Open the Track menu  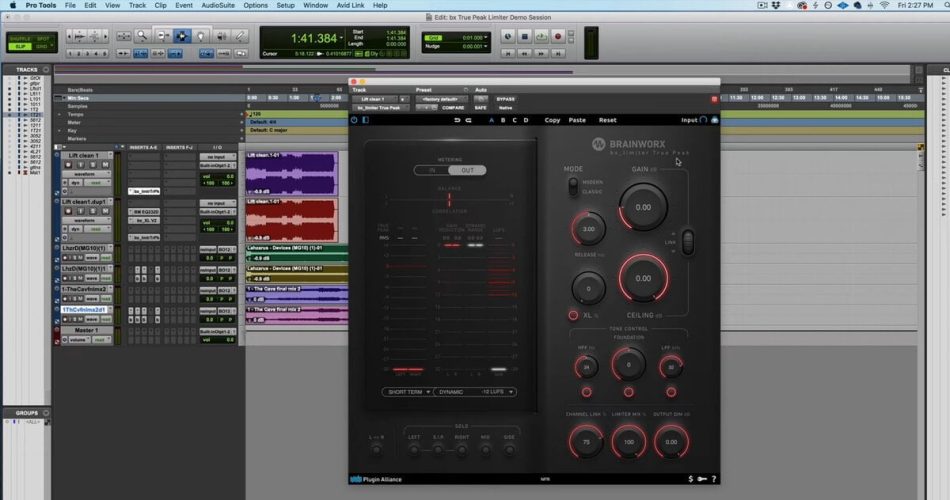click(x=137, y=5)
